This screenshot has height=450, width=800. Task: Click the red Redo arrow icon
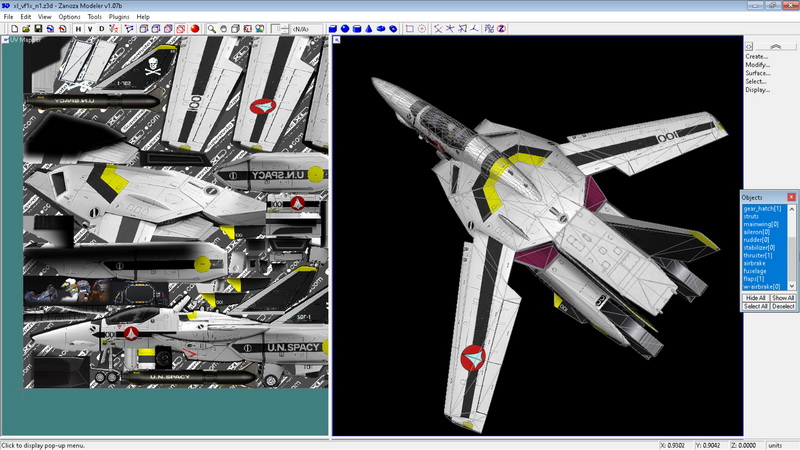tap(62, 29)
